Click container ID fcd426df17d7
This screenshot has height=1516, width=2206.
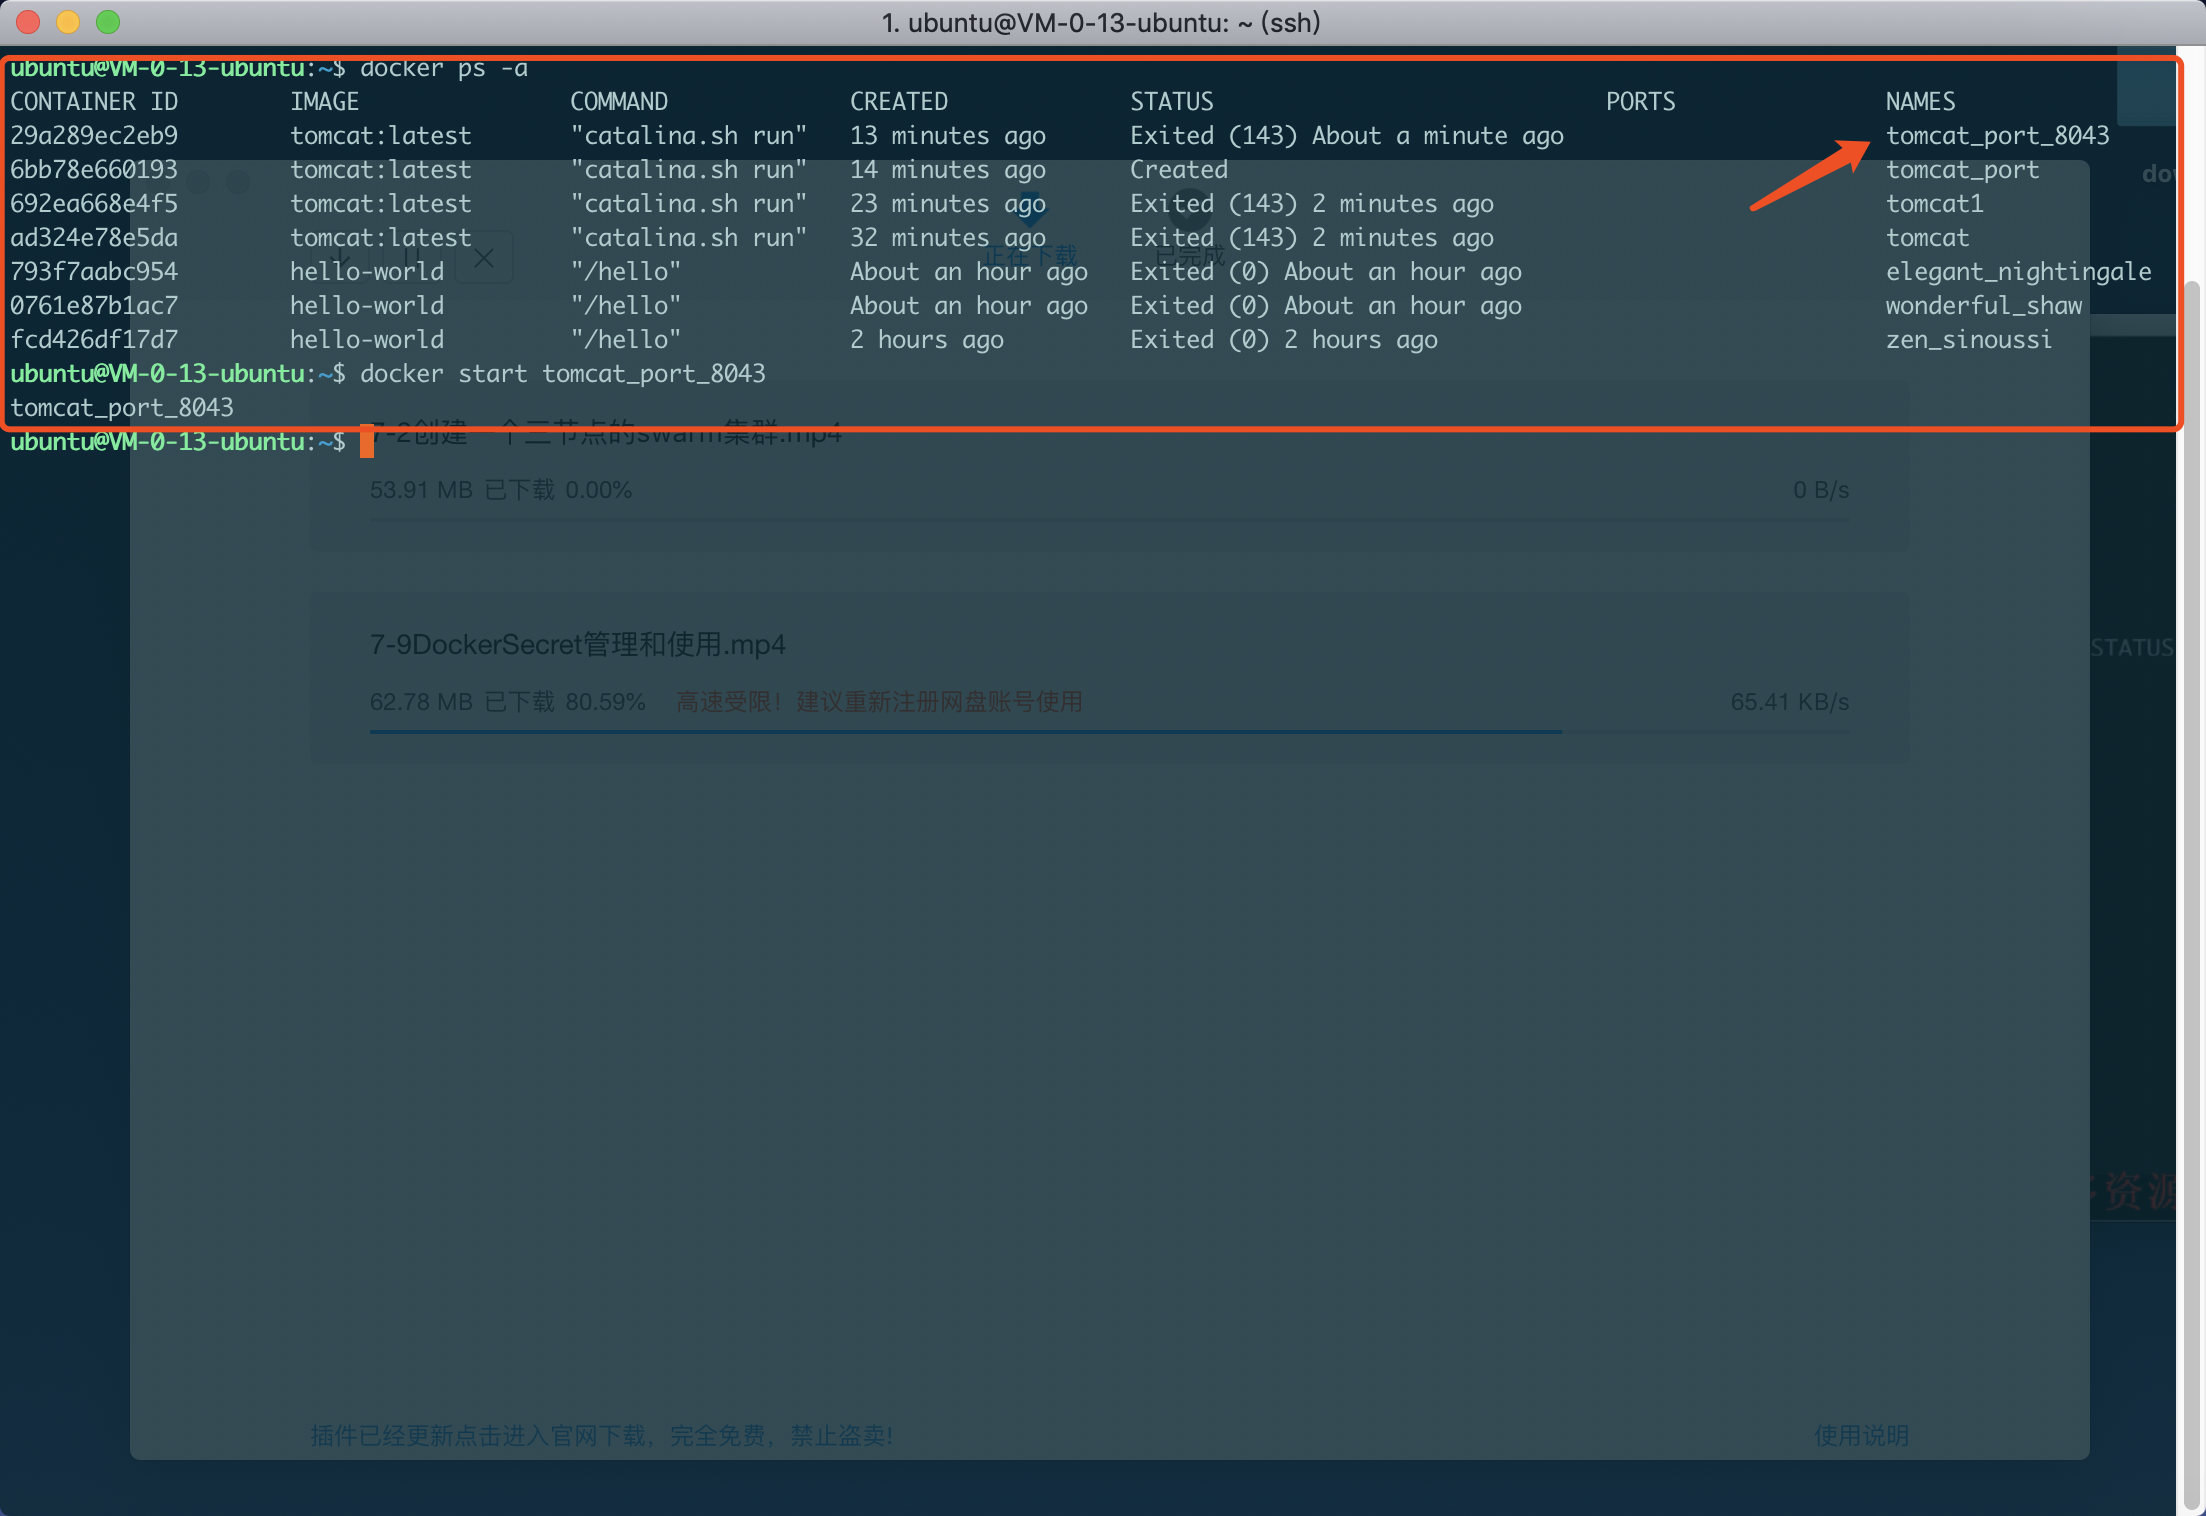pos(94,340)
